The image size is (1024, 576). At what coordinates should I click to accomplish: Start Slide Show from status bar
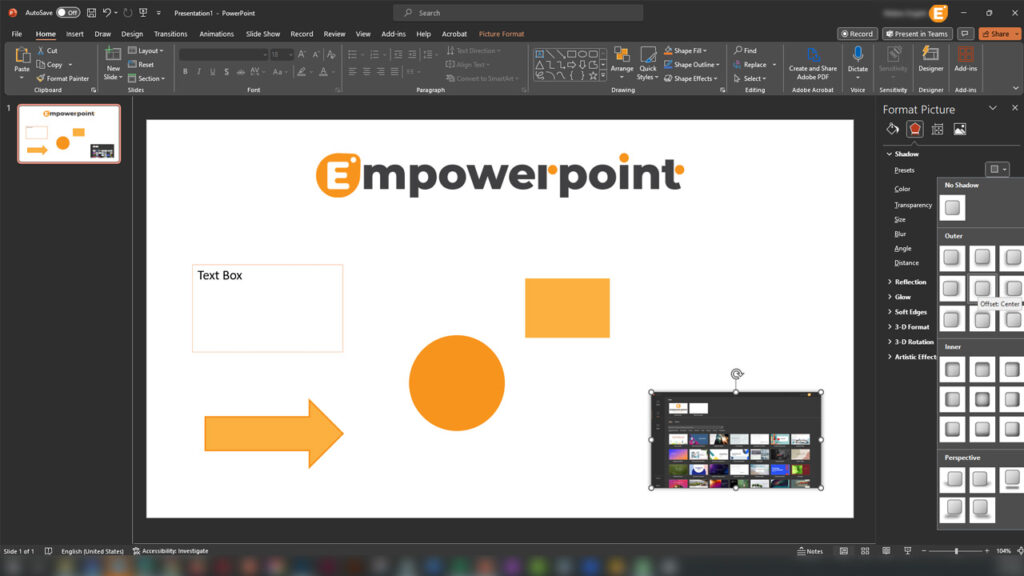907,551
